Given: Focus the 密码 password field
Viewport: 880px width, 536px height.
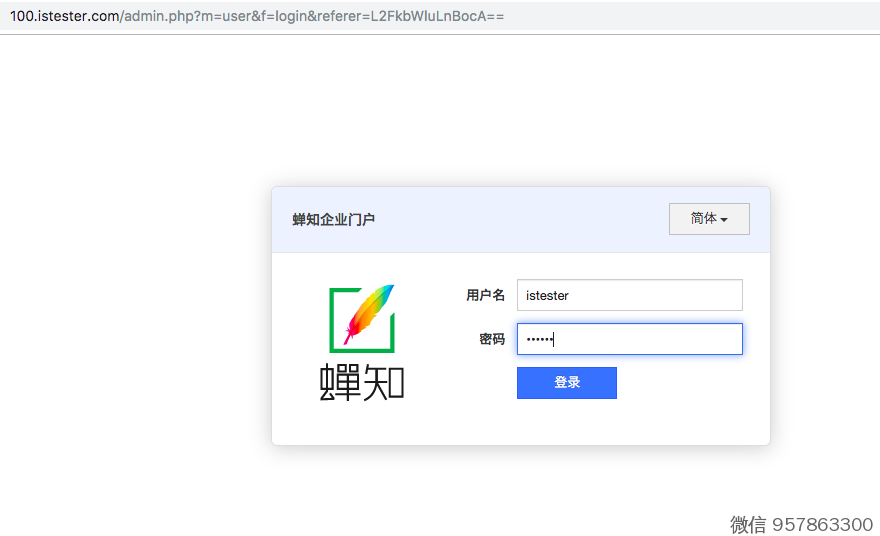Looking at the screenshot, I should pos(629,339).
